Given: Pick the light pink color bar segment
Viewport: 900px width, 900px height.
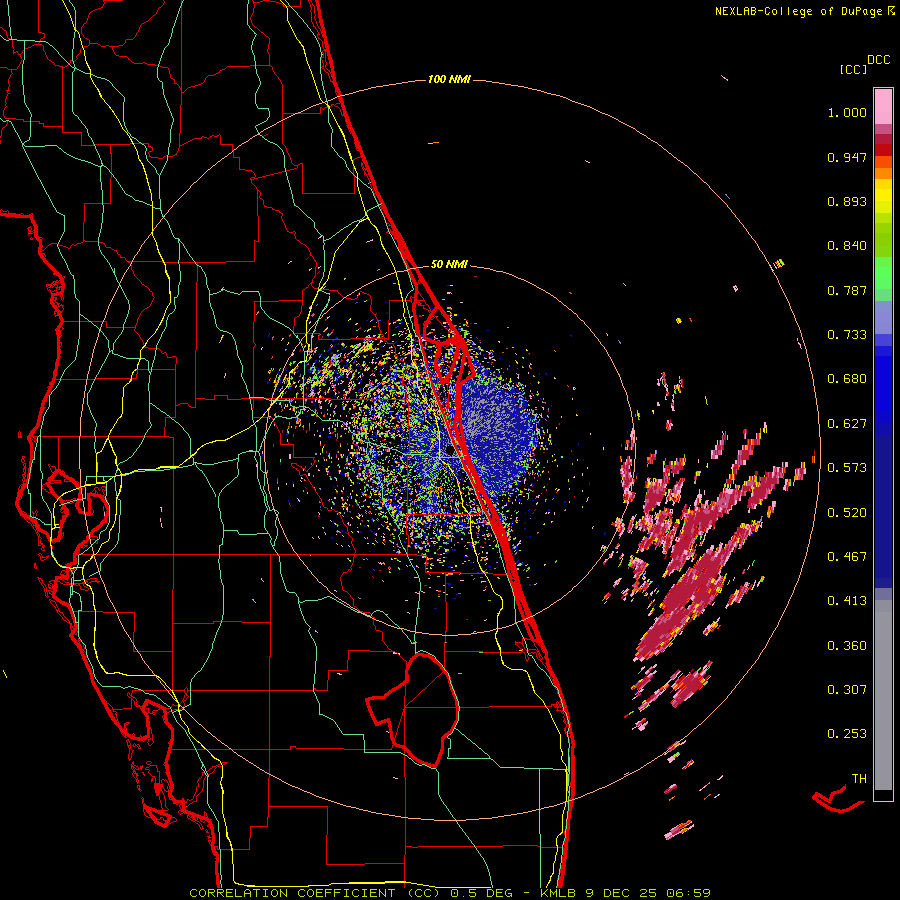Looking at the screenshot, I should pos(883,107).
